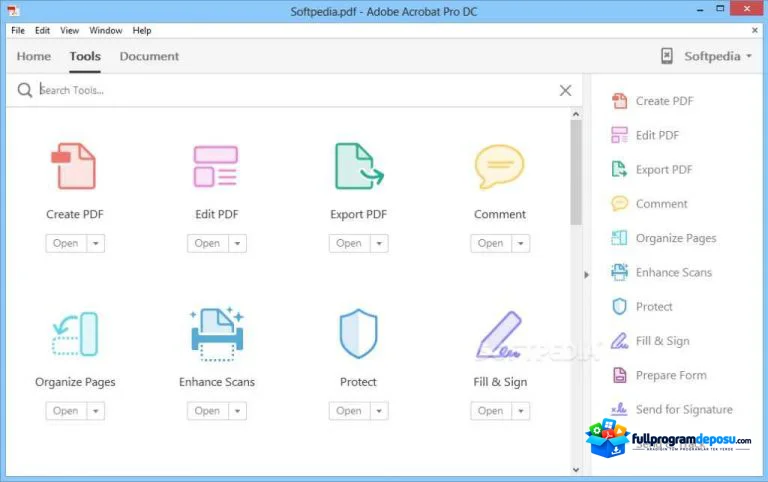Select Fill & Sign icon in right sidebar
Screen dimensions: 768x482
tap(620, 341)
